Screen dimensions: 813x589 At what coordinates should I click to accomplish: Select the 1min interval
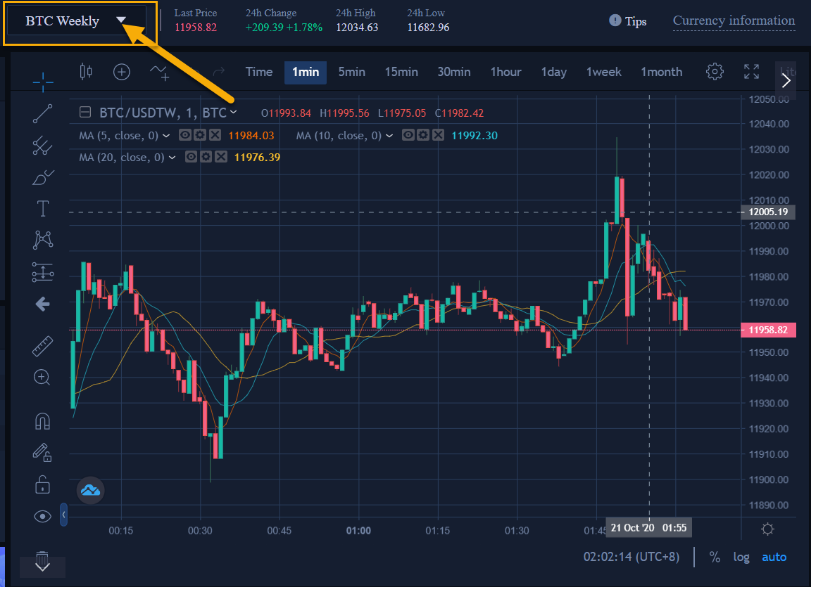click(305, 72)
